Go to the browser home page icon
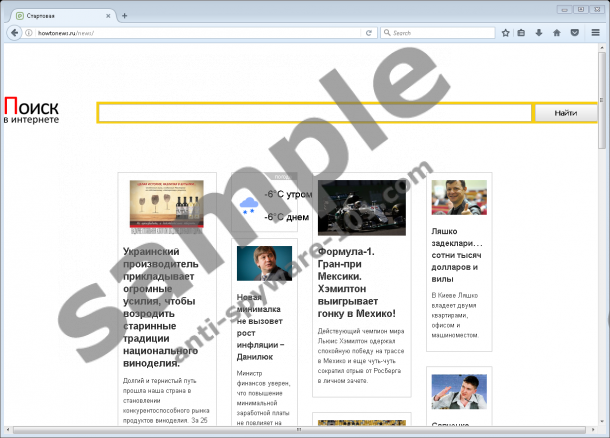The image size is (610, 438). (556, 32)
